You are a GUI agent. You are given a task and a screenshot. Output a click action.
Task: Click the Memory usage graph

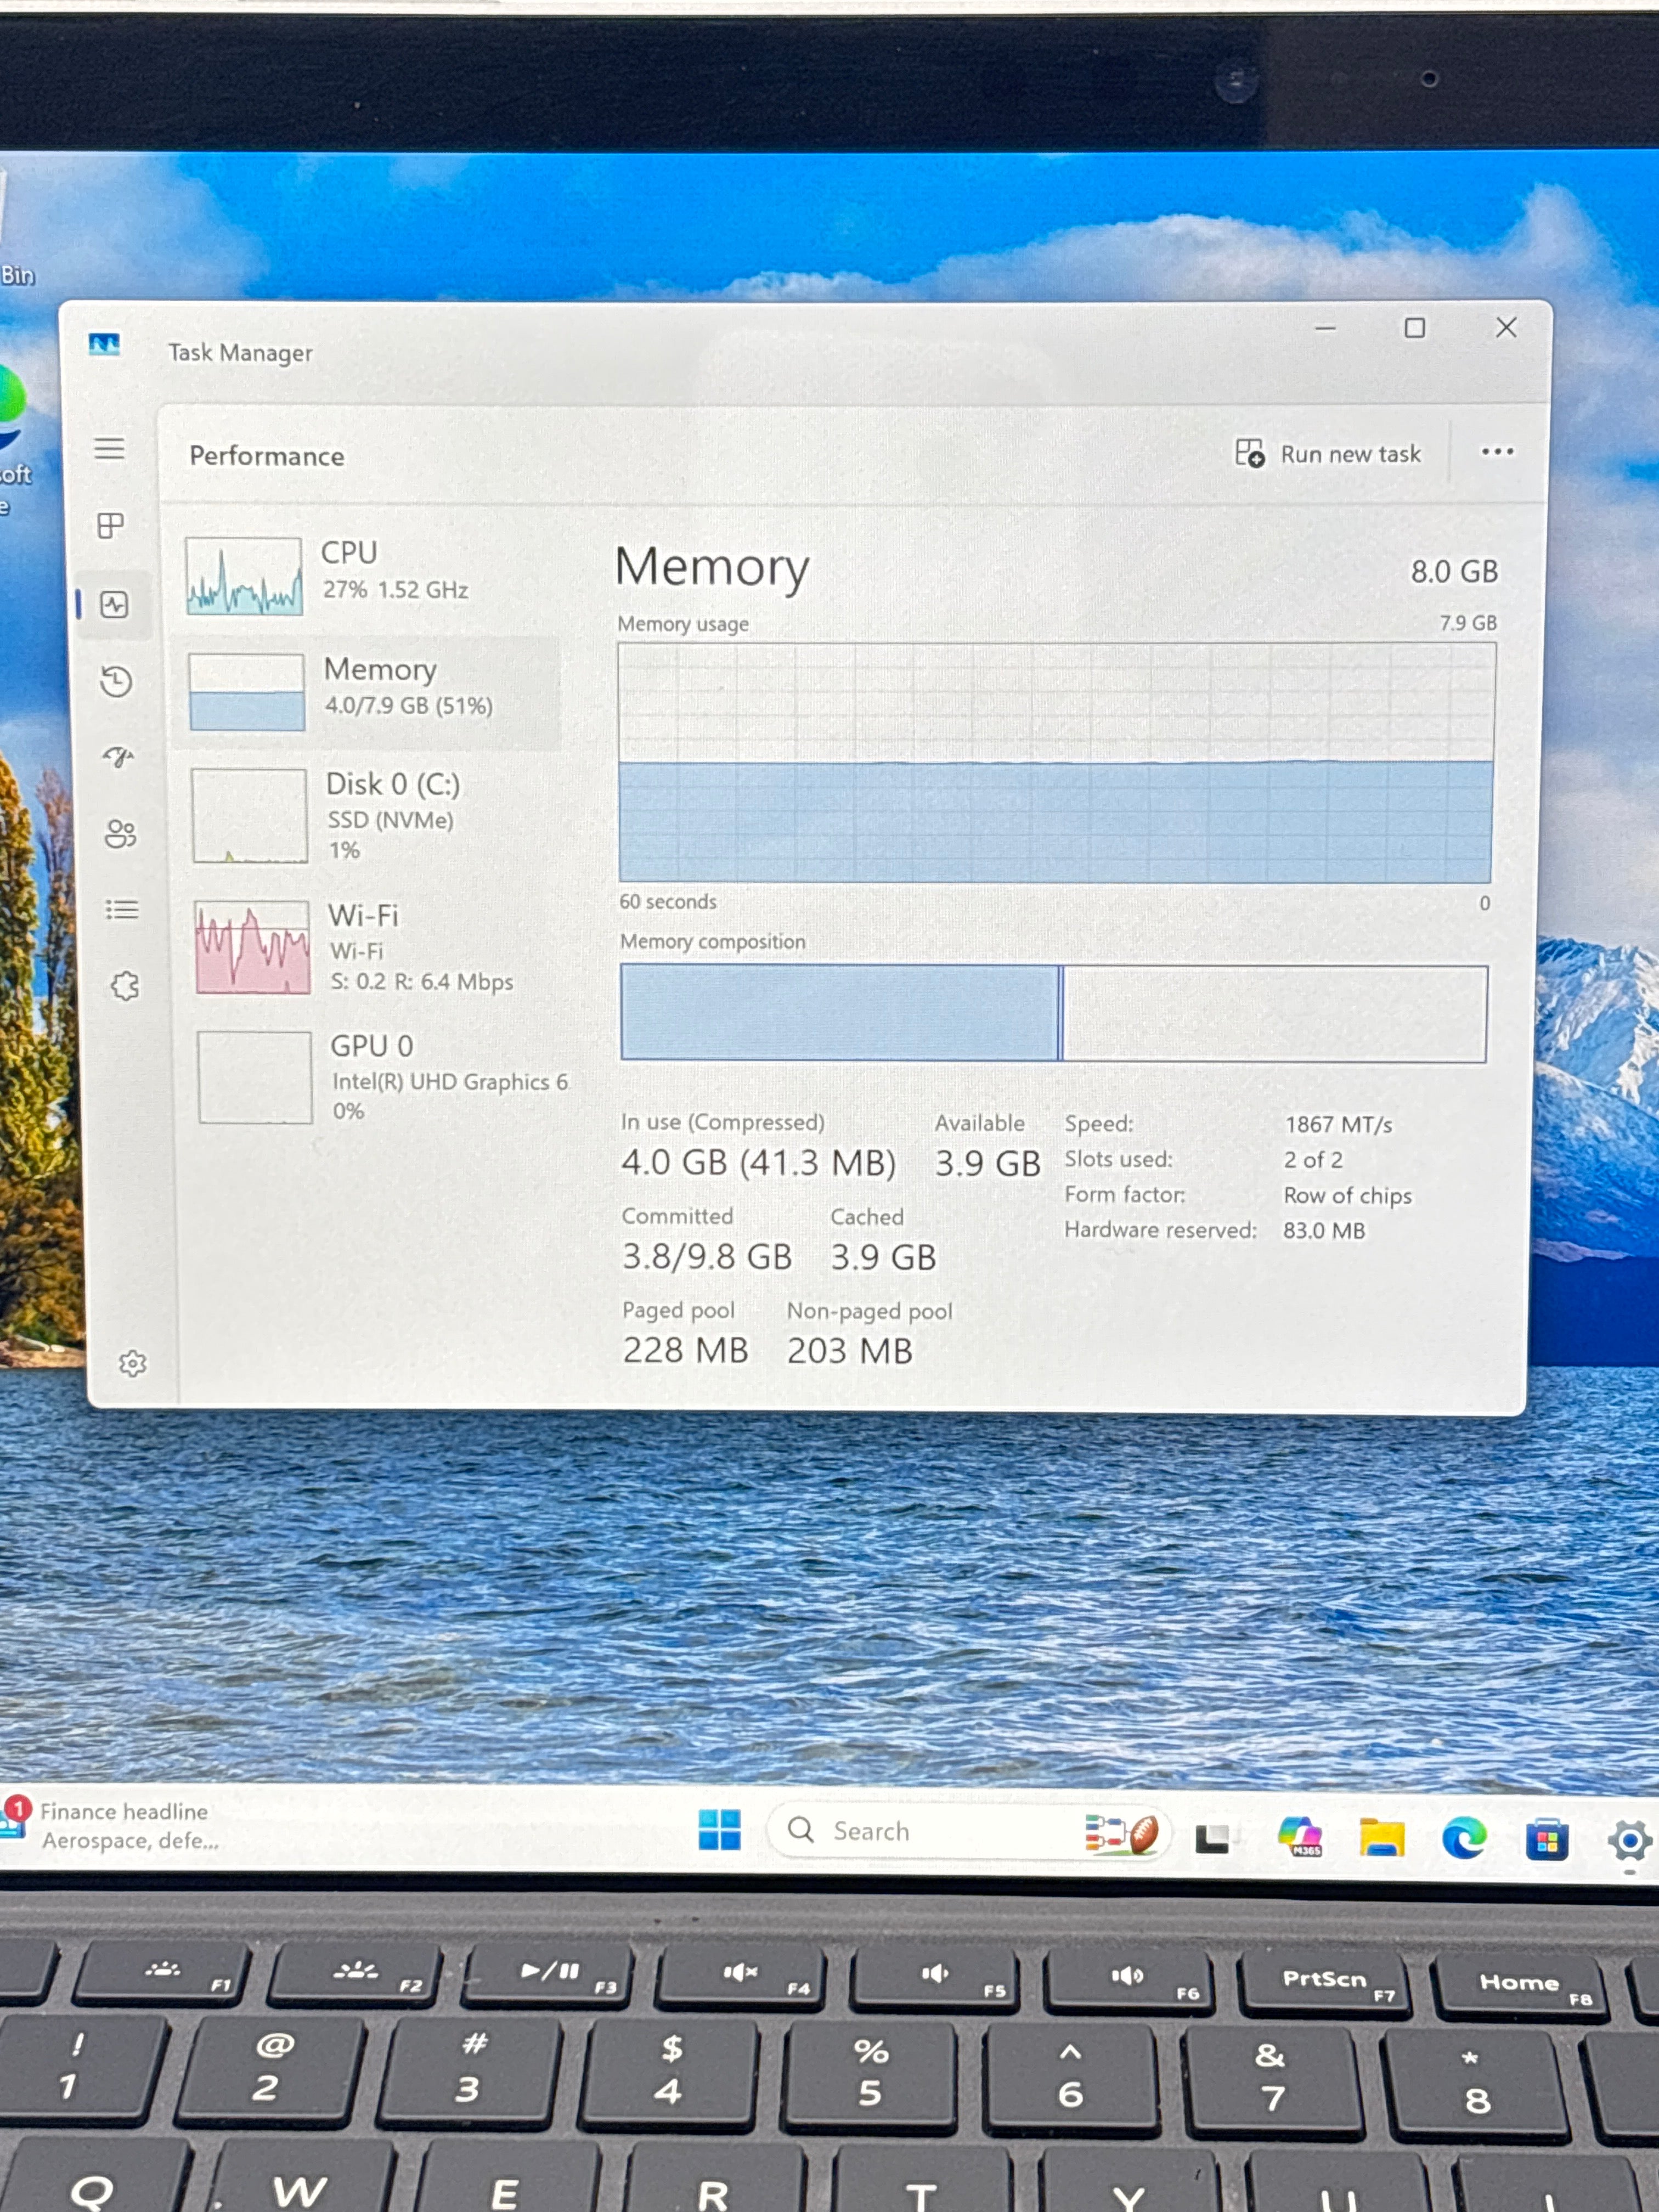(1056, 763)
